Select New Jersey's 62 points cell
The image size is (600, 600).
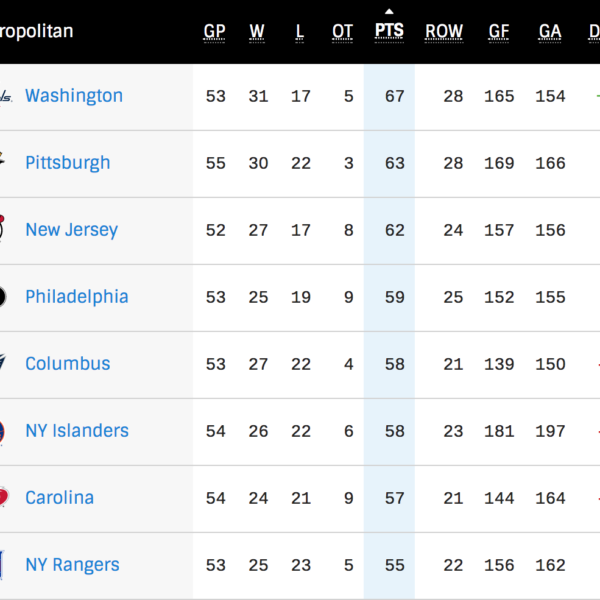[x=395, y=230]
